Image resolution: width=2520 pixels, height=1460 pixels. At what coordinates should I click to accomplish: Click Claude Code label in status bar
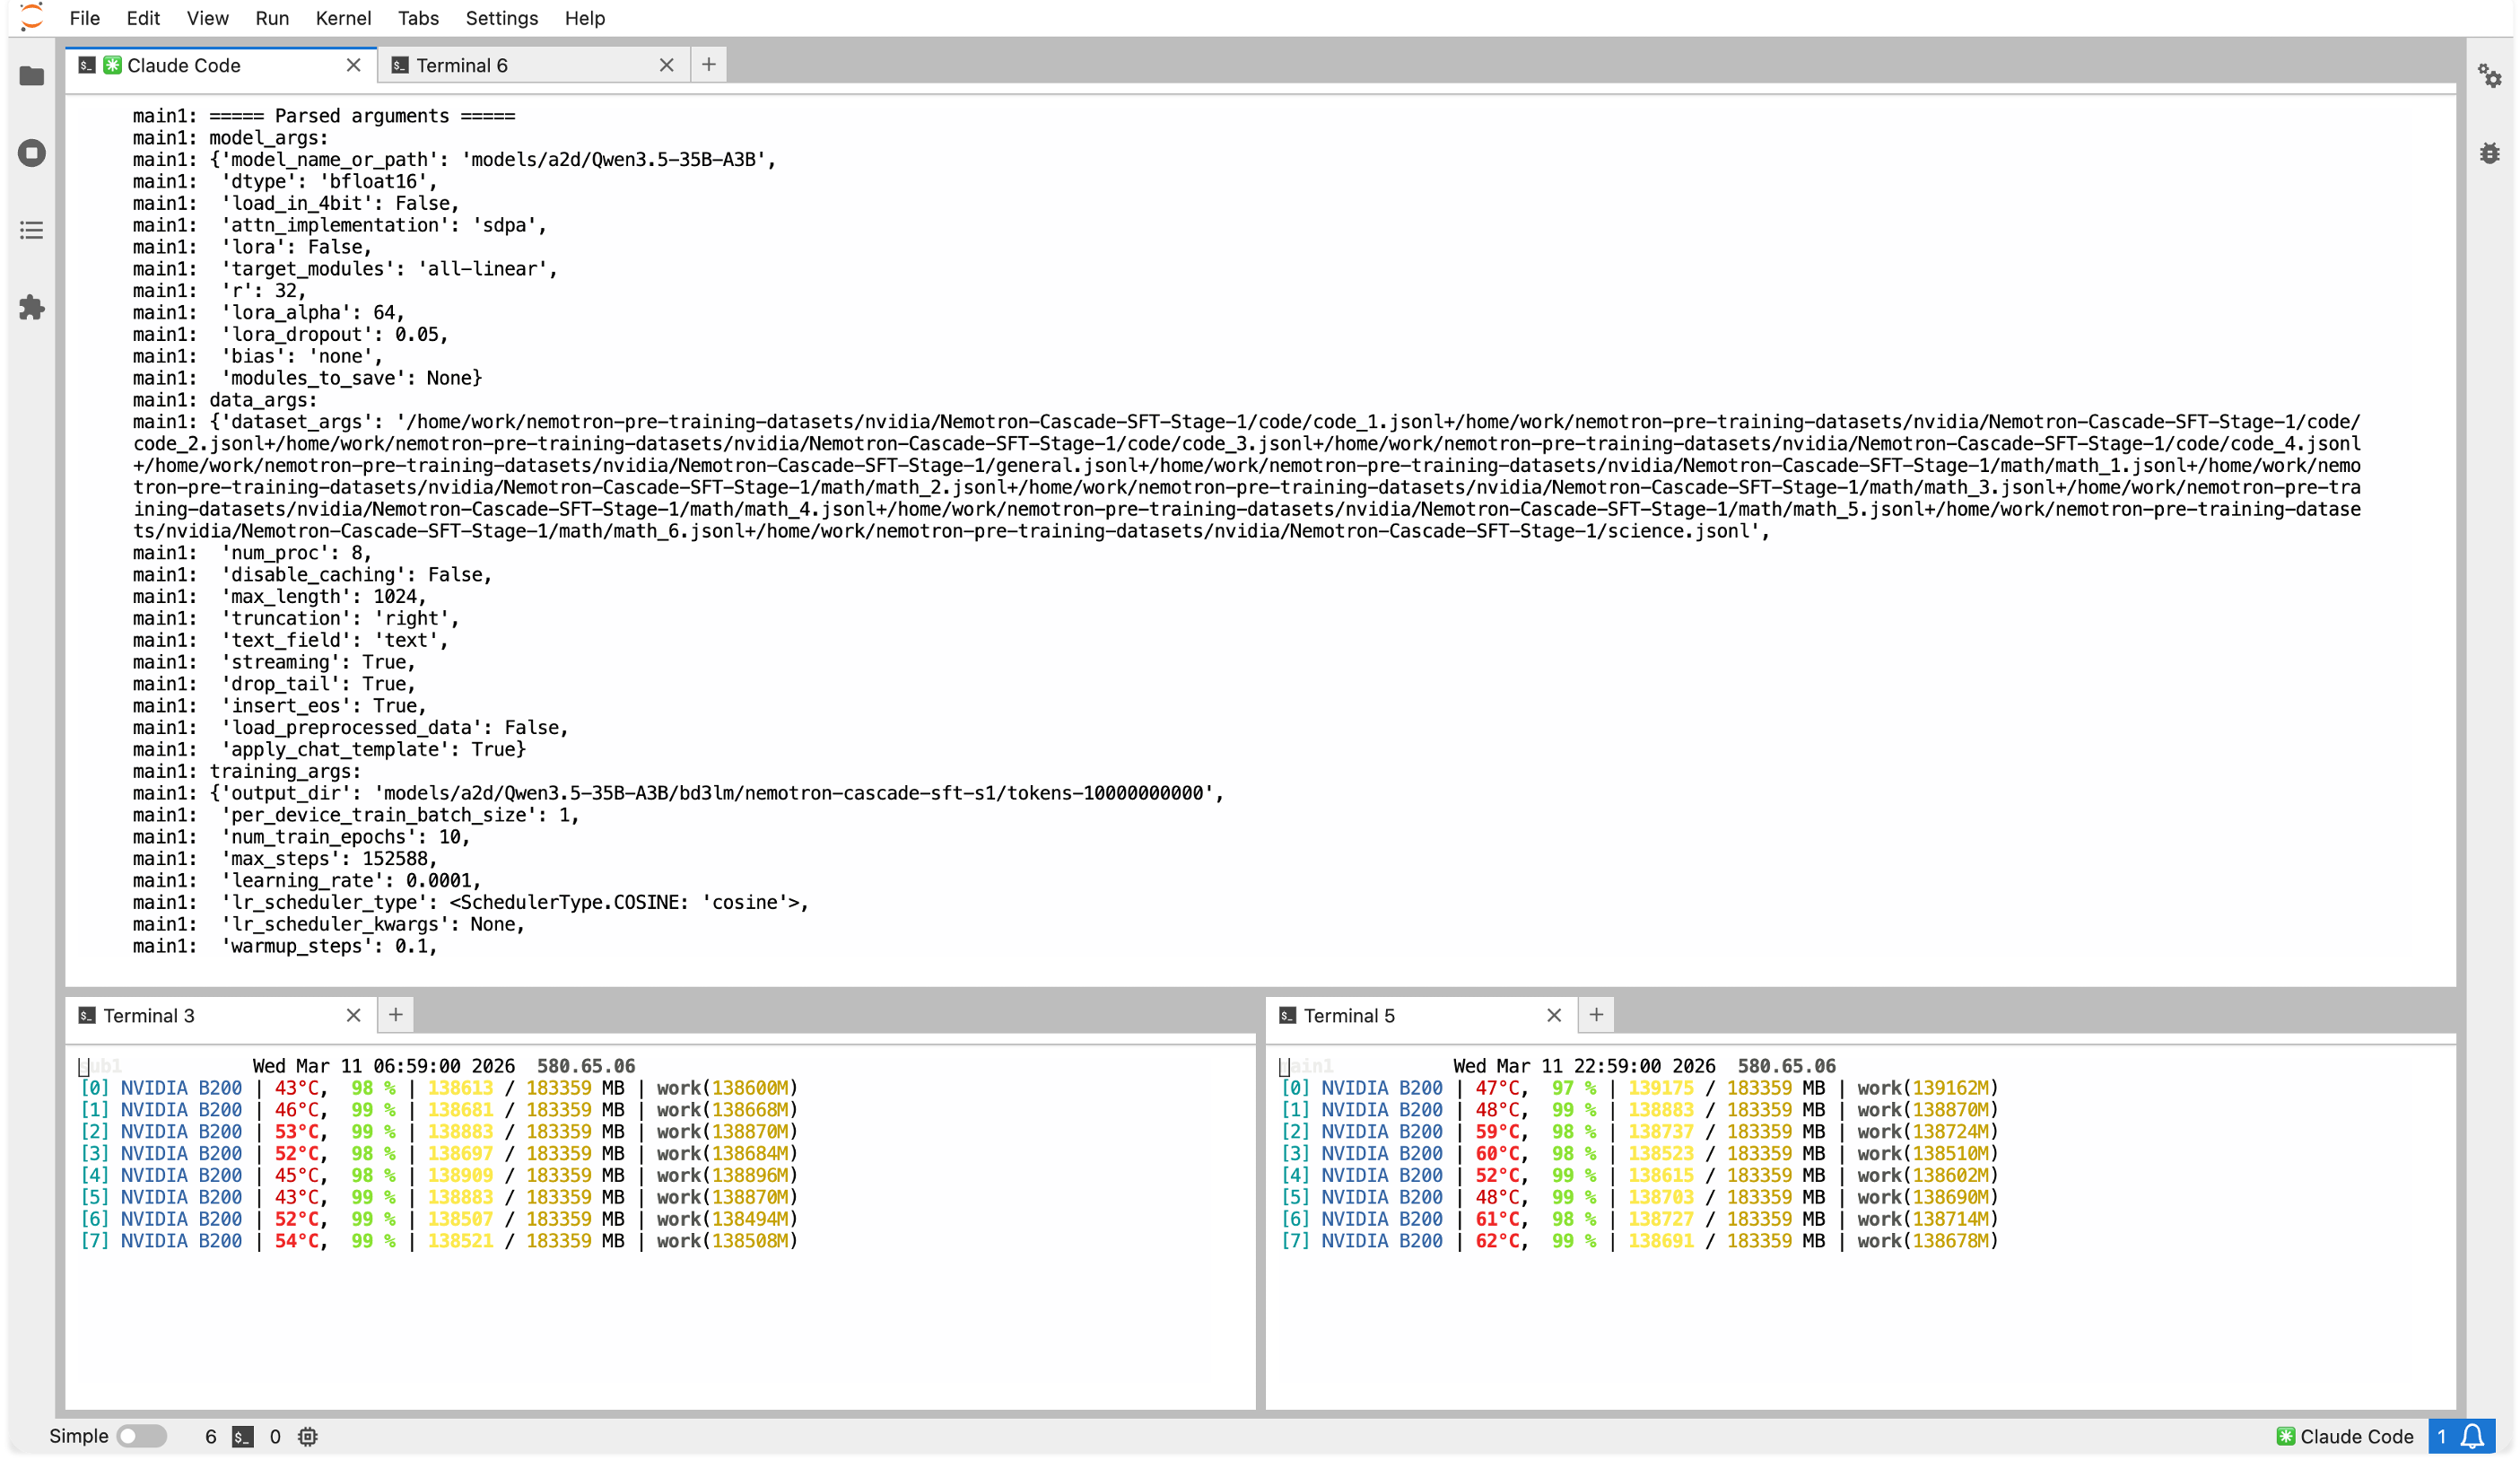pos(2355,1436)
